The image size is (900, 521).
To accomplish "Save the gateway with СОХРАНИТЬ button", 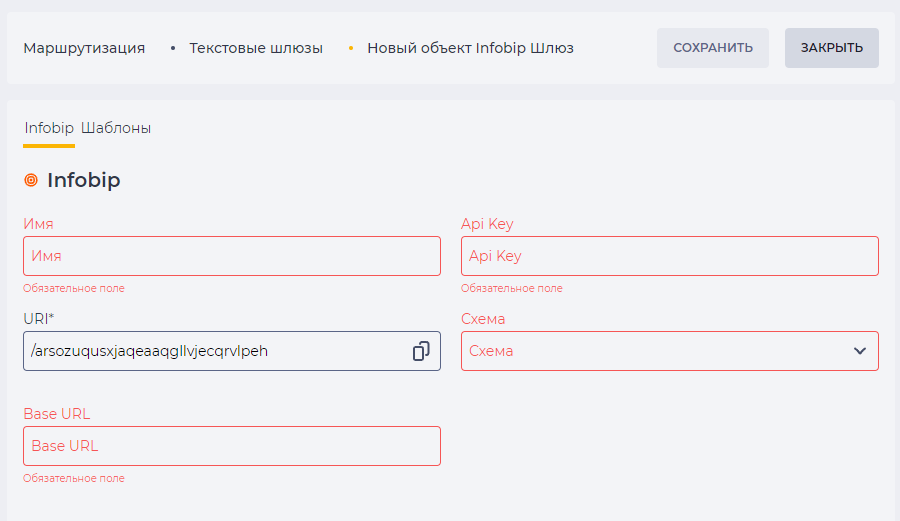I will (713, 48).
